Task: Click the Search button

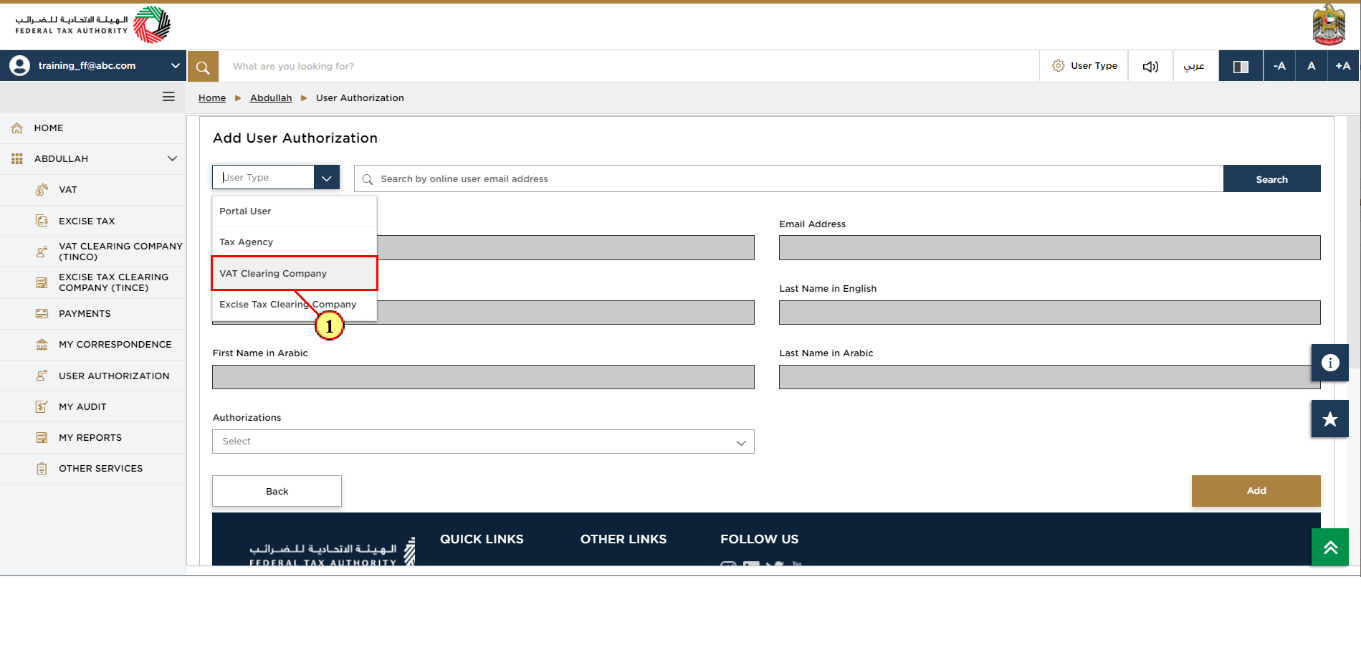Action: coord(1271,179)
